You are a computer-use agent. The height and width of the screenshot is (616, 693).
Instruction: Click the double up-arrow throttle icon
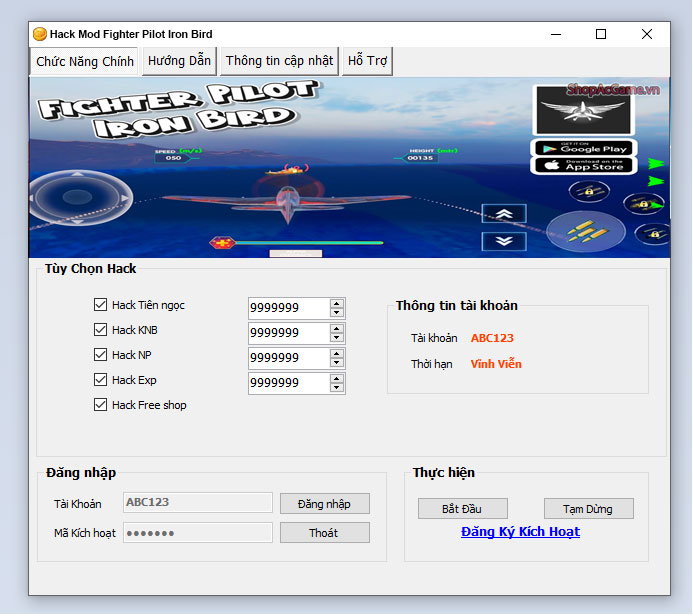[x=504, y=214]
